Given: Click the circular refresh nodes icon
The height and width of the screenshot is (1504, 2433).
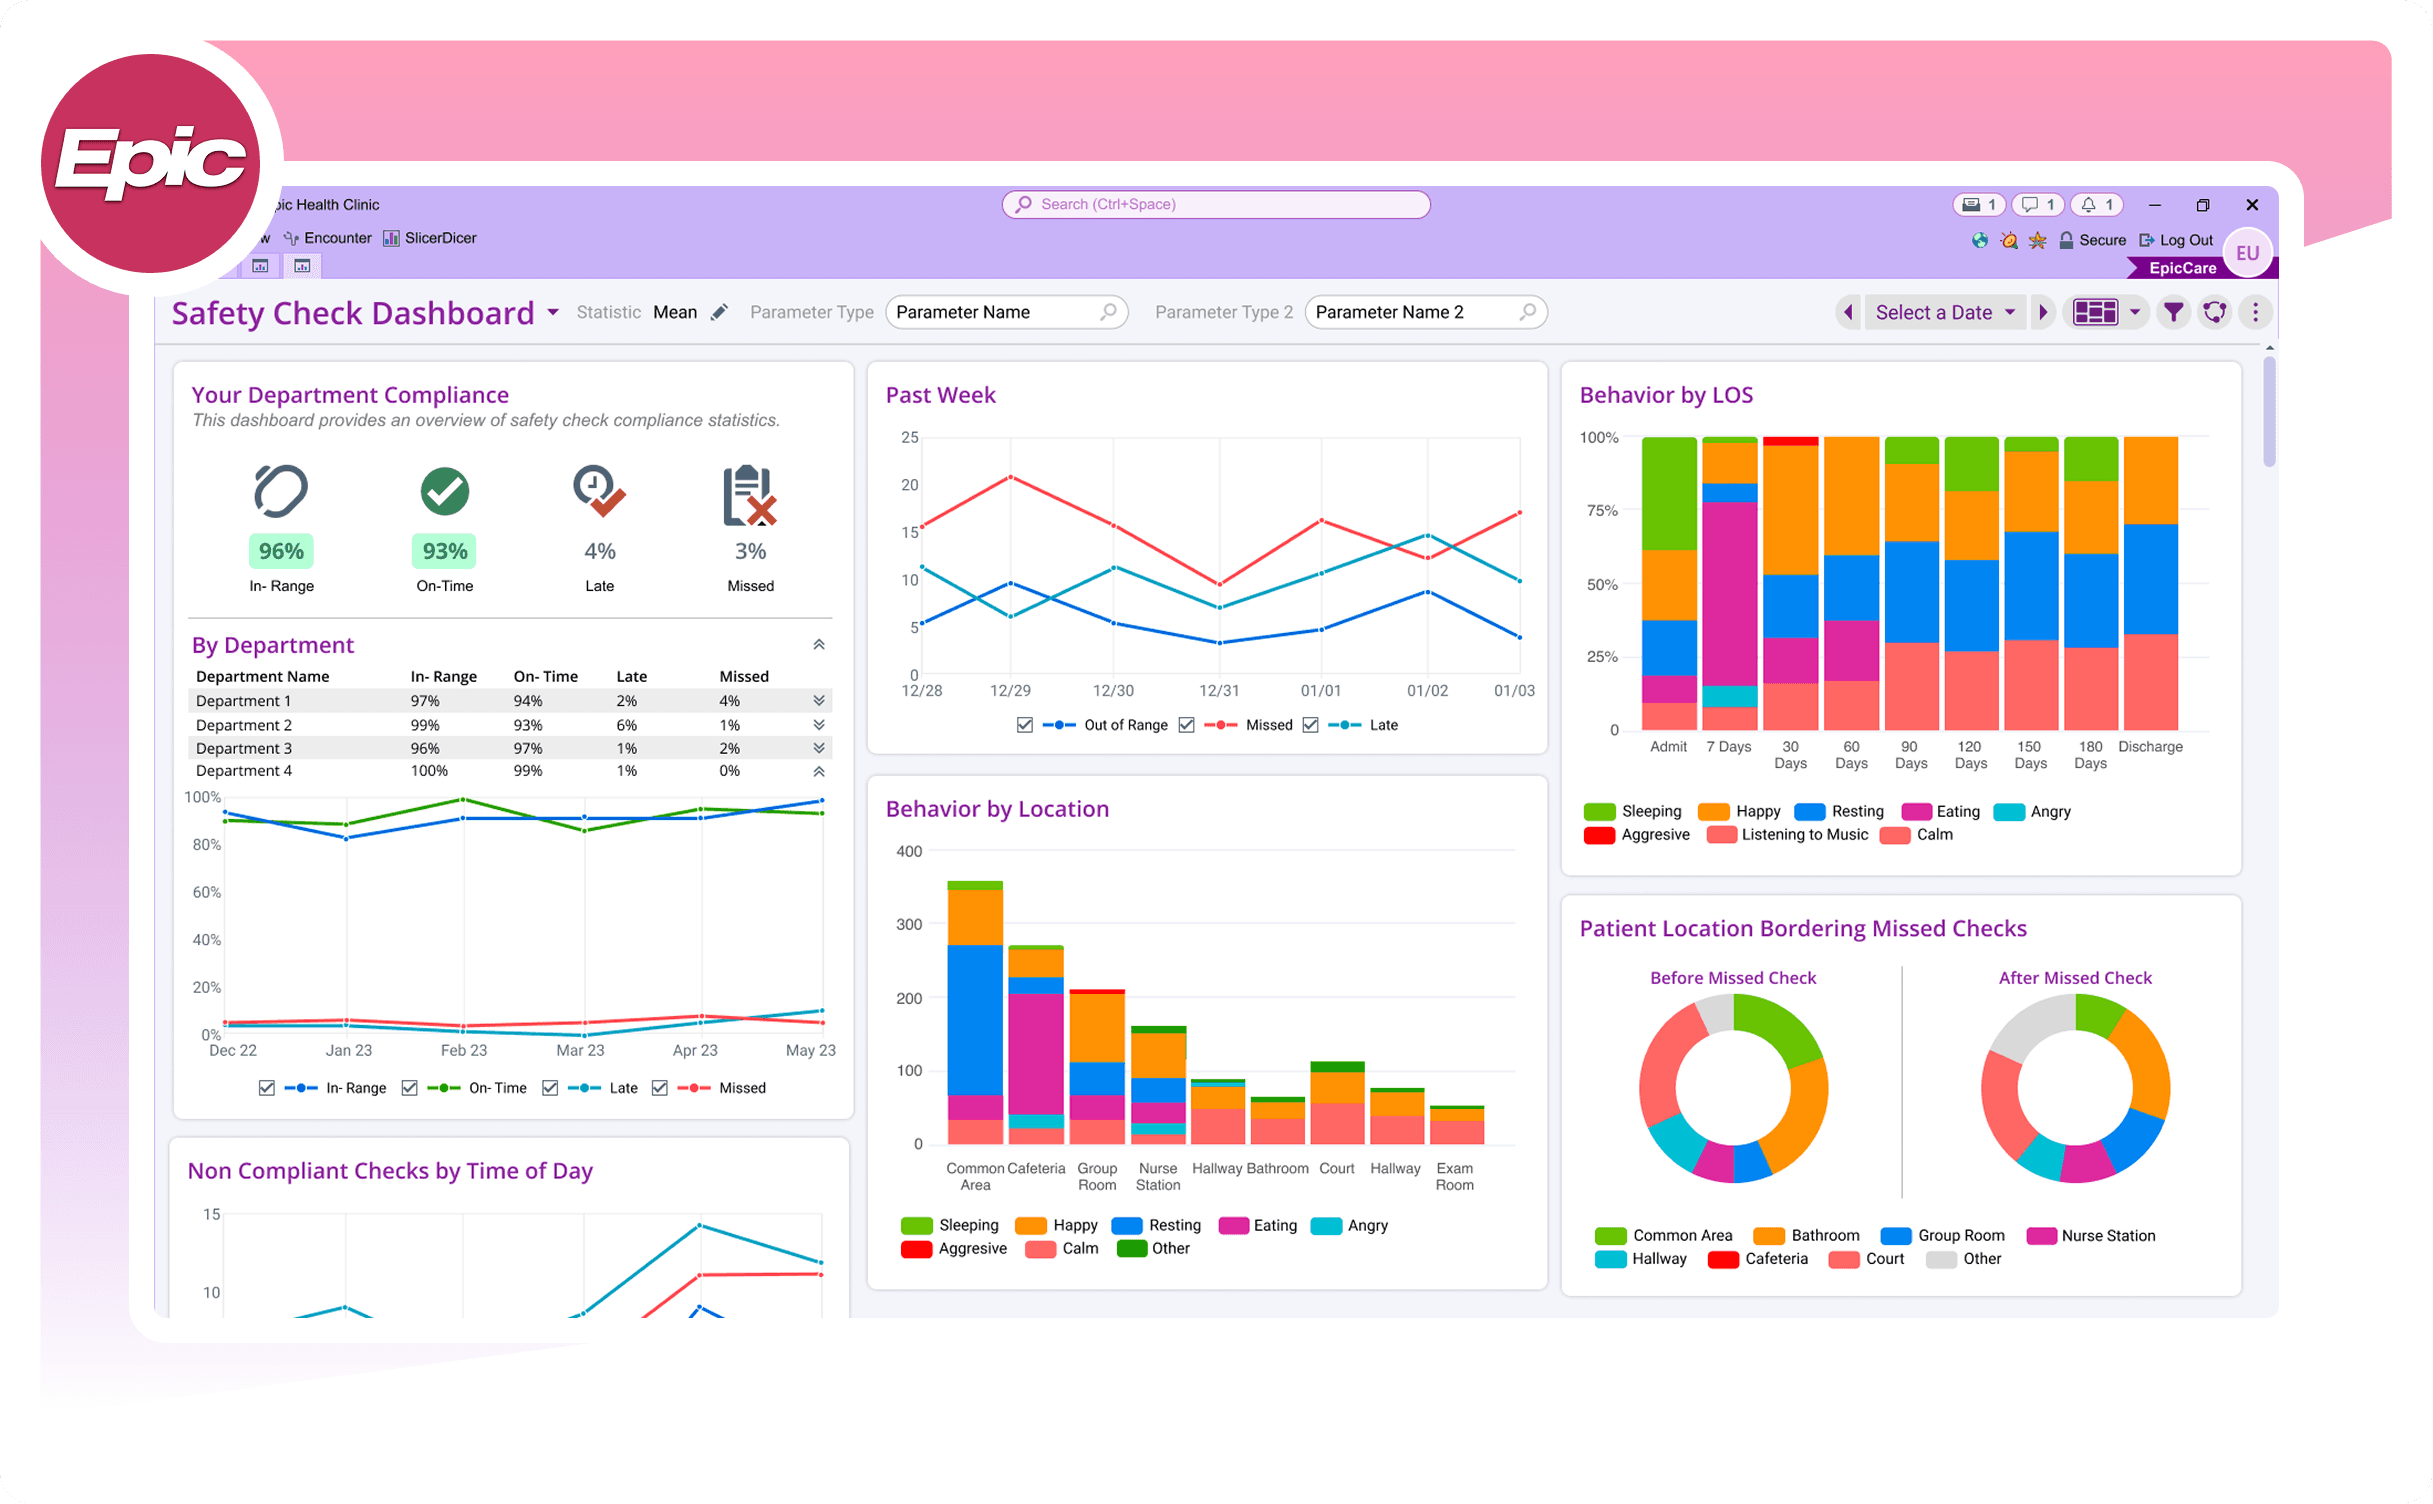Looking at the screenshot, I should (2214, 313).
